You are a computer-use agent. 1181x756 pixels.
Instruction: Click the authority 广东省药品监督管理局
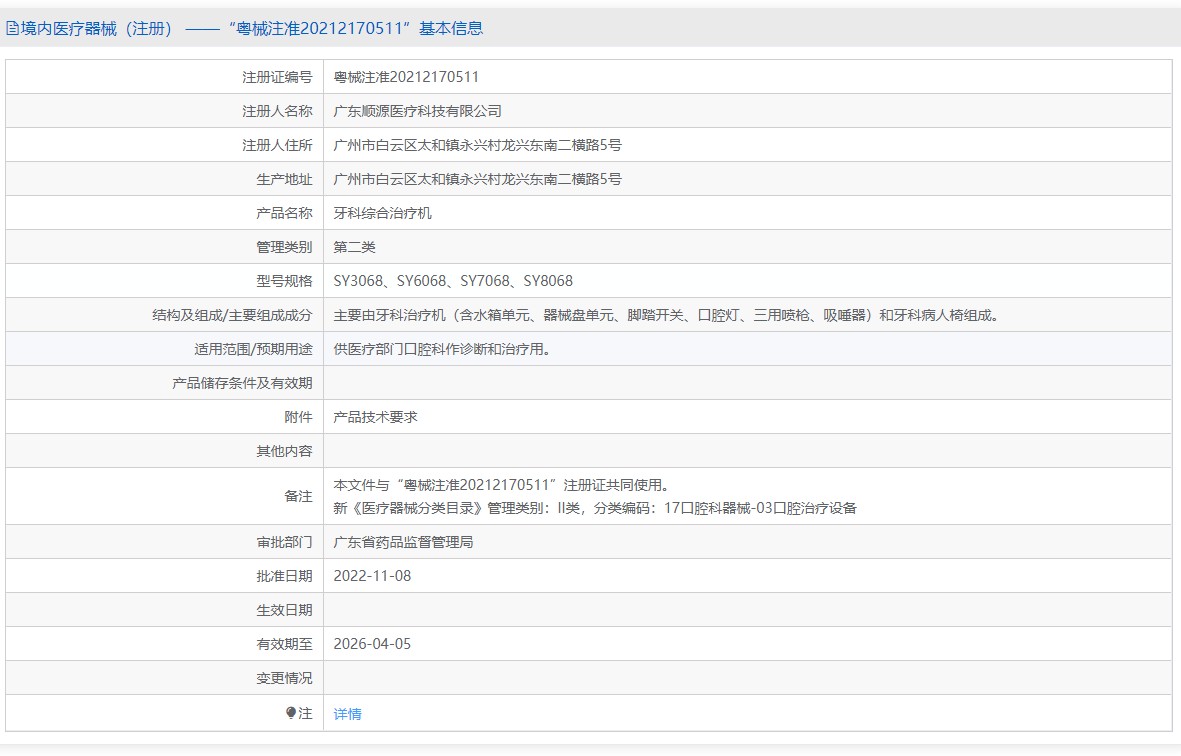404,542
